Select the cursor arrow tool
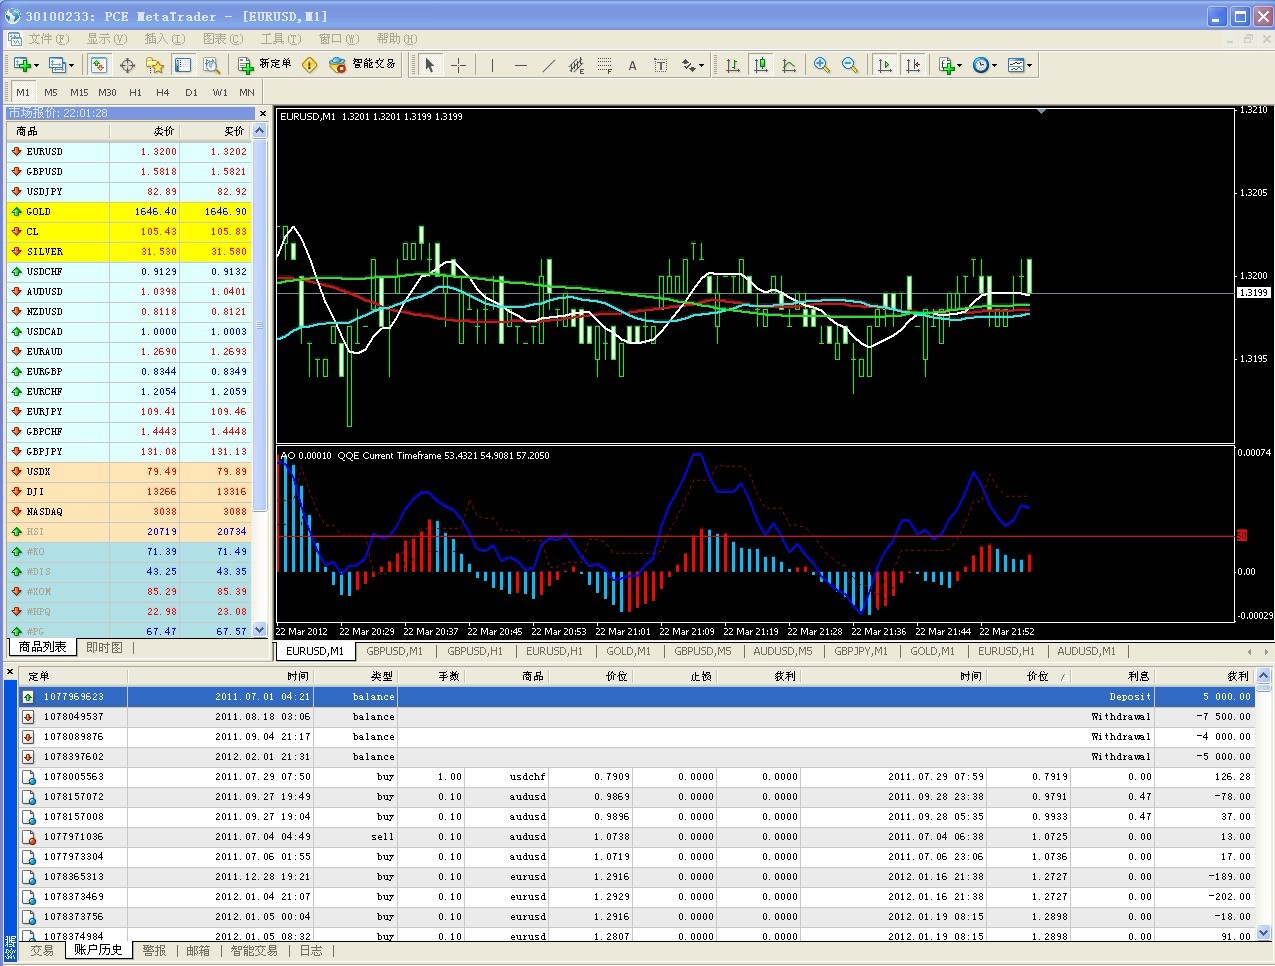This screenshot has height=966, width=1275. [x=430, y=65]
